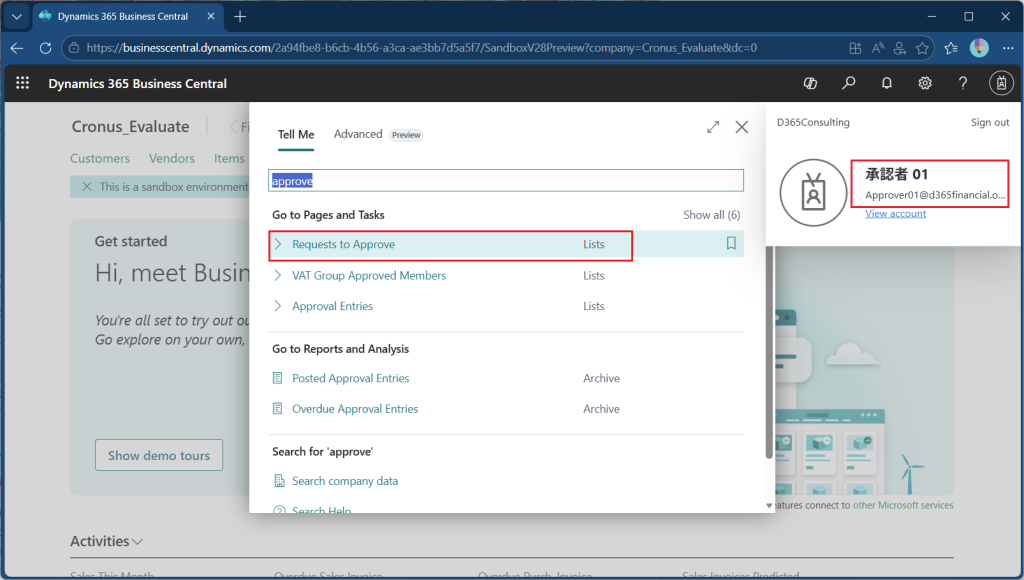The image size is (1024, 580).
Task: Click the search box containing 'approve'
Action: pyautogui.click(x=506, y=181)
